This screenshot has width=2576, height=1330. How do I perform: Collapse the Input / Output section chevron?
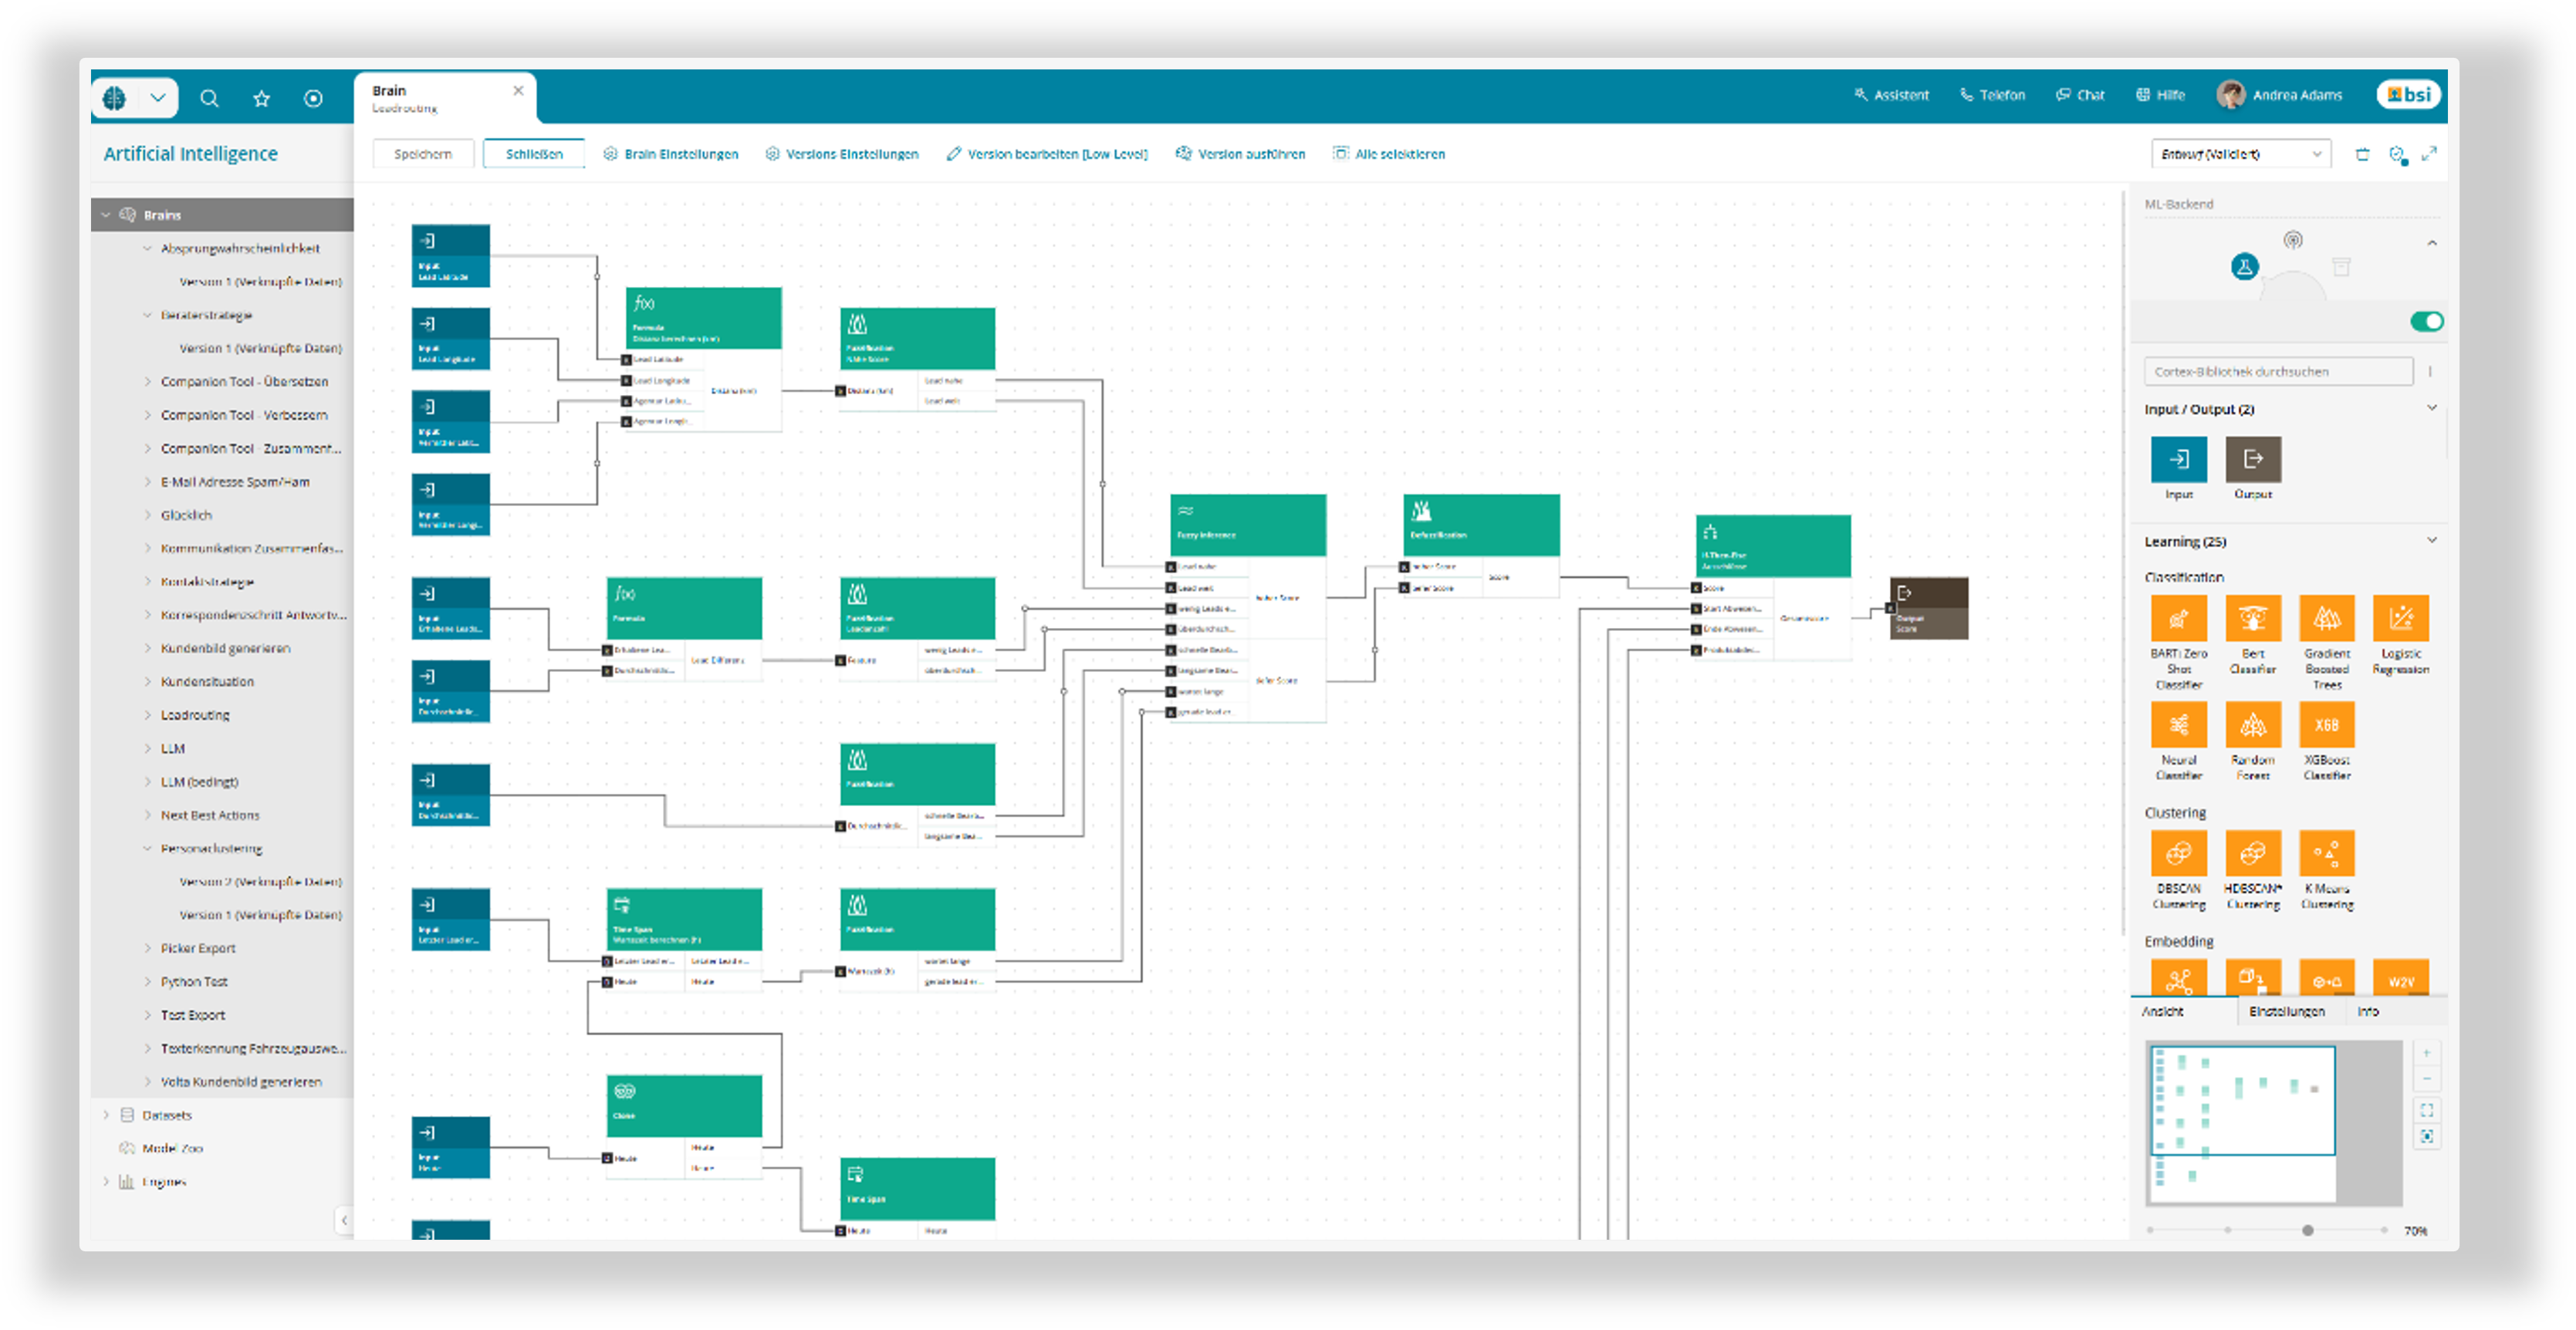[x=2431, y=408]
